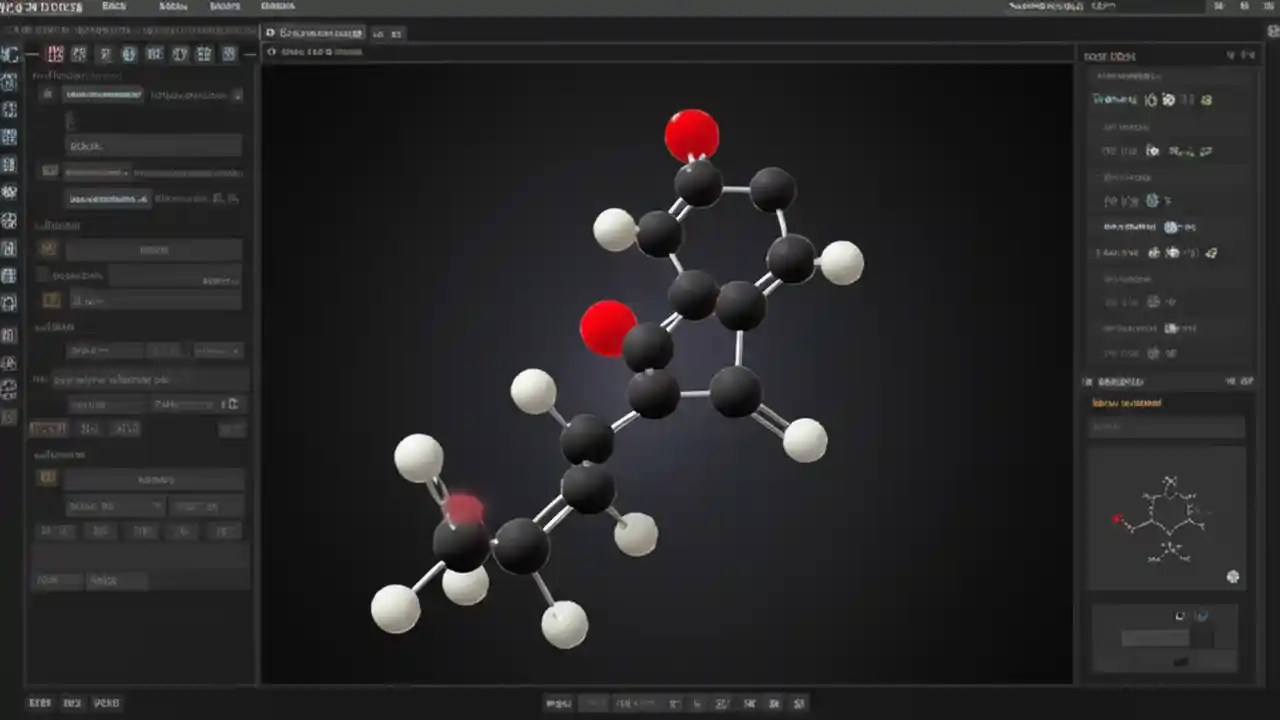Switch to the molecule viewer tab above the canvas
The width and height of the screenshot is (1280, 720).
[x=312, y=33]
